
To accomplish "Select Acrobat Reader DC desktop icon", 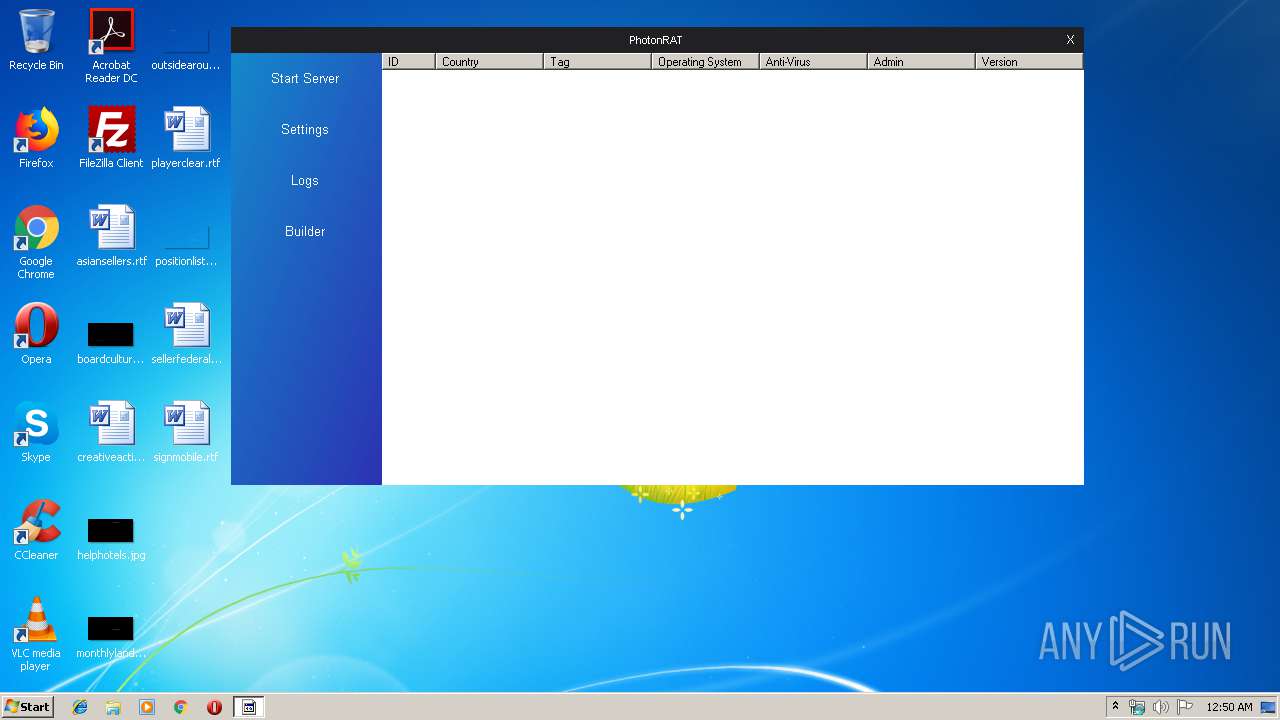I will (111, 46).
